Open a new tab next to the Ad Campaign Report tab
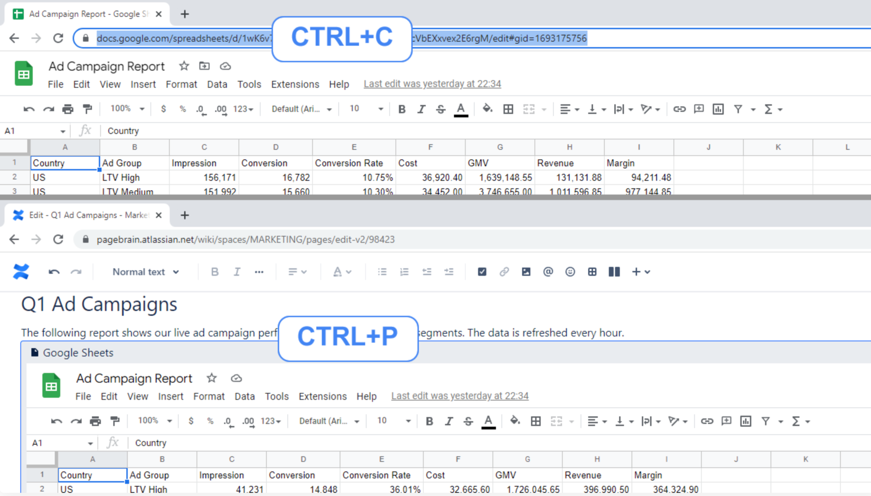The width and height of the screenshot is (871, 496). coord(185,14)
